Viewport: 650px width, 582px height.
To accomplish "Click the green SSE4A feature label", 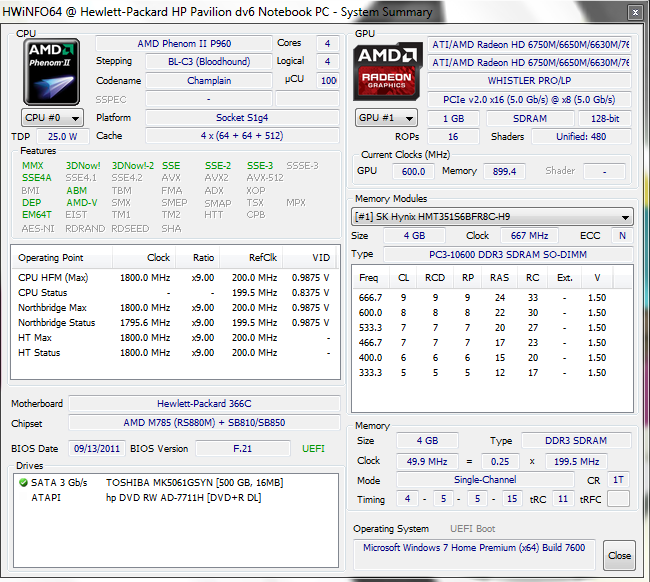I will 37,178.
